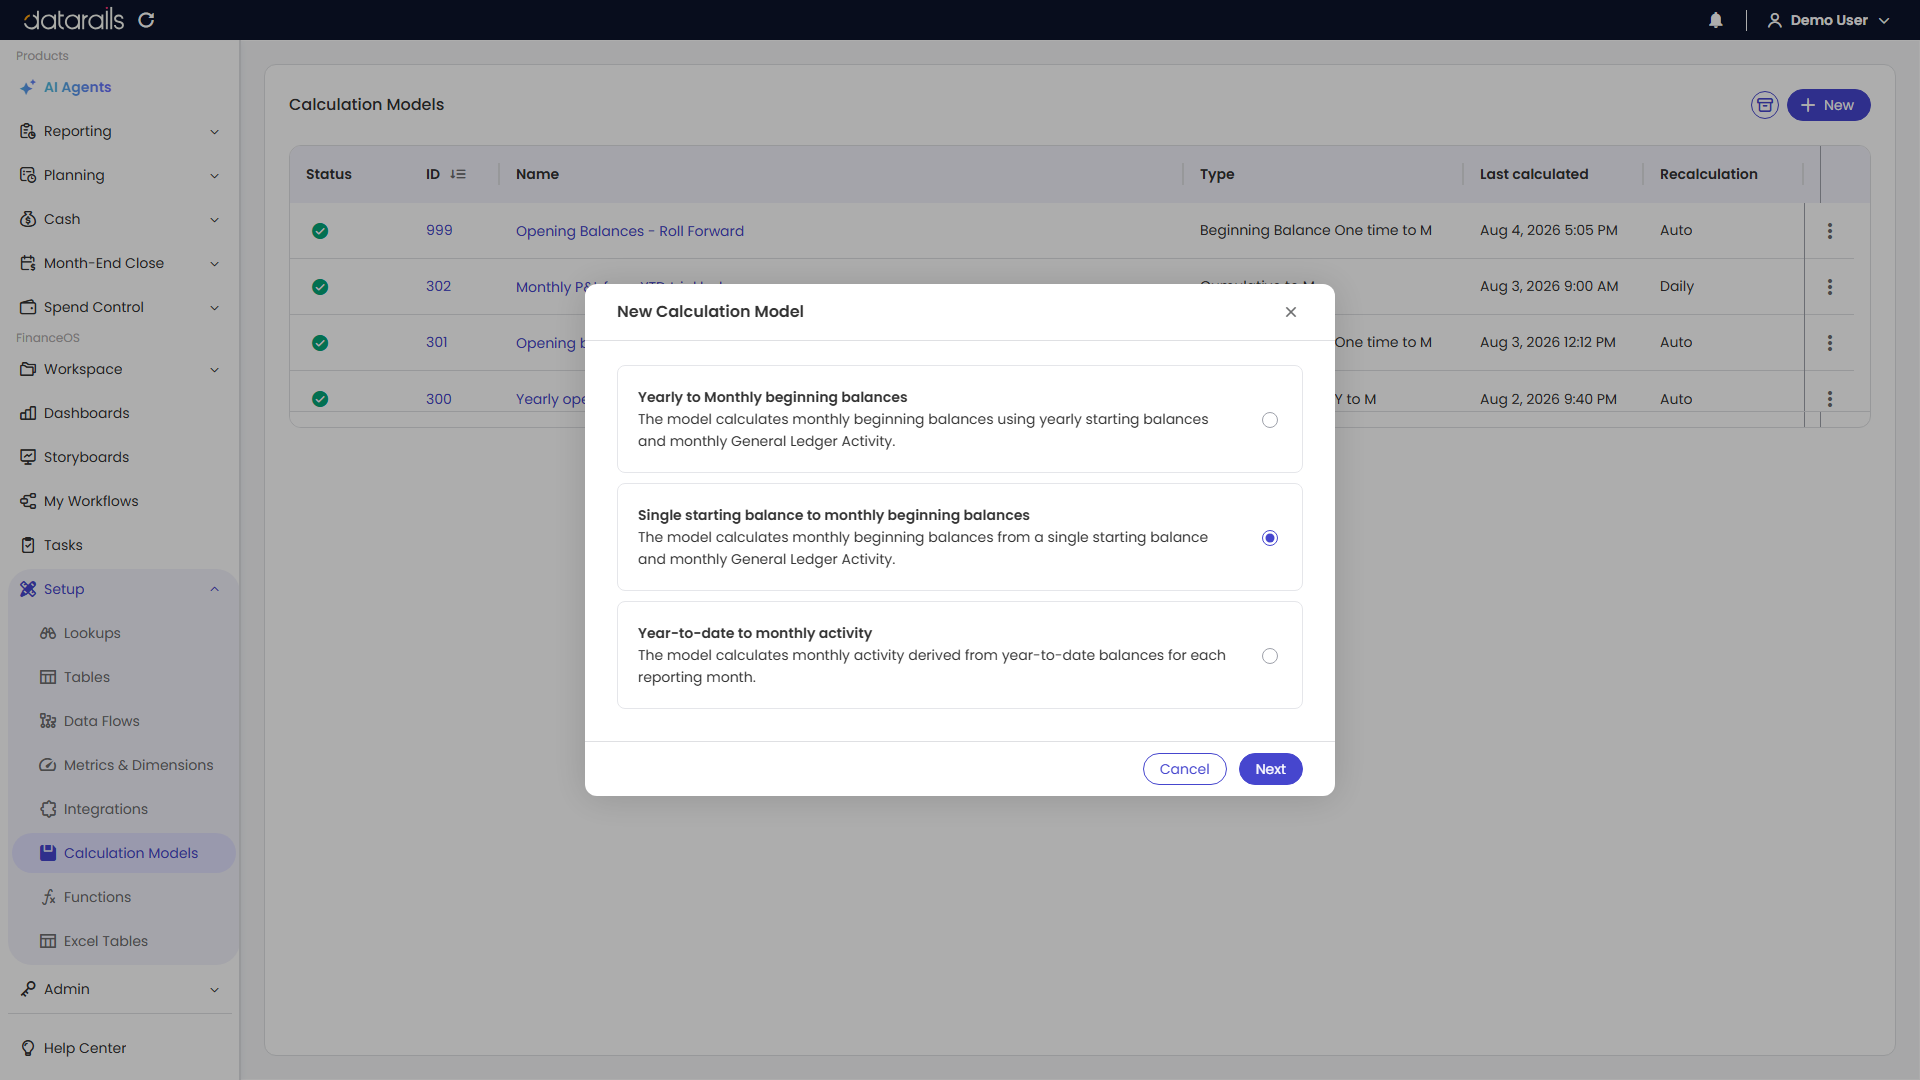Select Yearly to Monthly beginning balances option
This screenshot has height=1080, width=1920.
pyautogui.click(x=1270, y=420)
